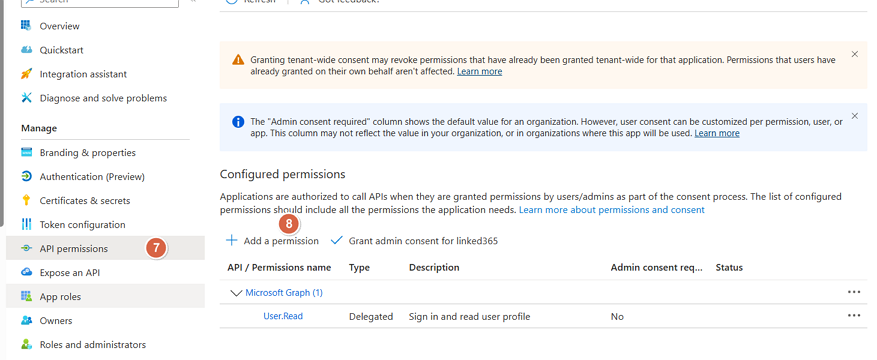Click the Admin consent req... column header
877x360 pixels.
(657, 268)
